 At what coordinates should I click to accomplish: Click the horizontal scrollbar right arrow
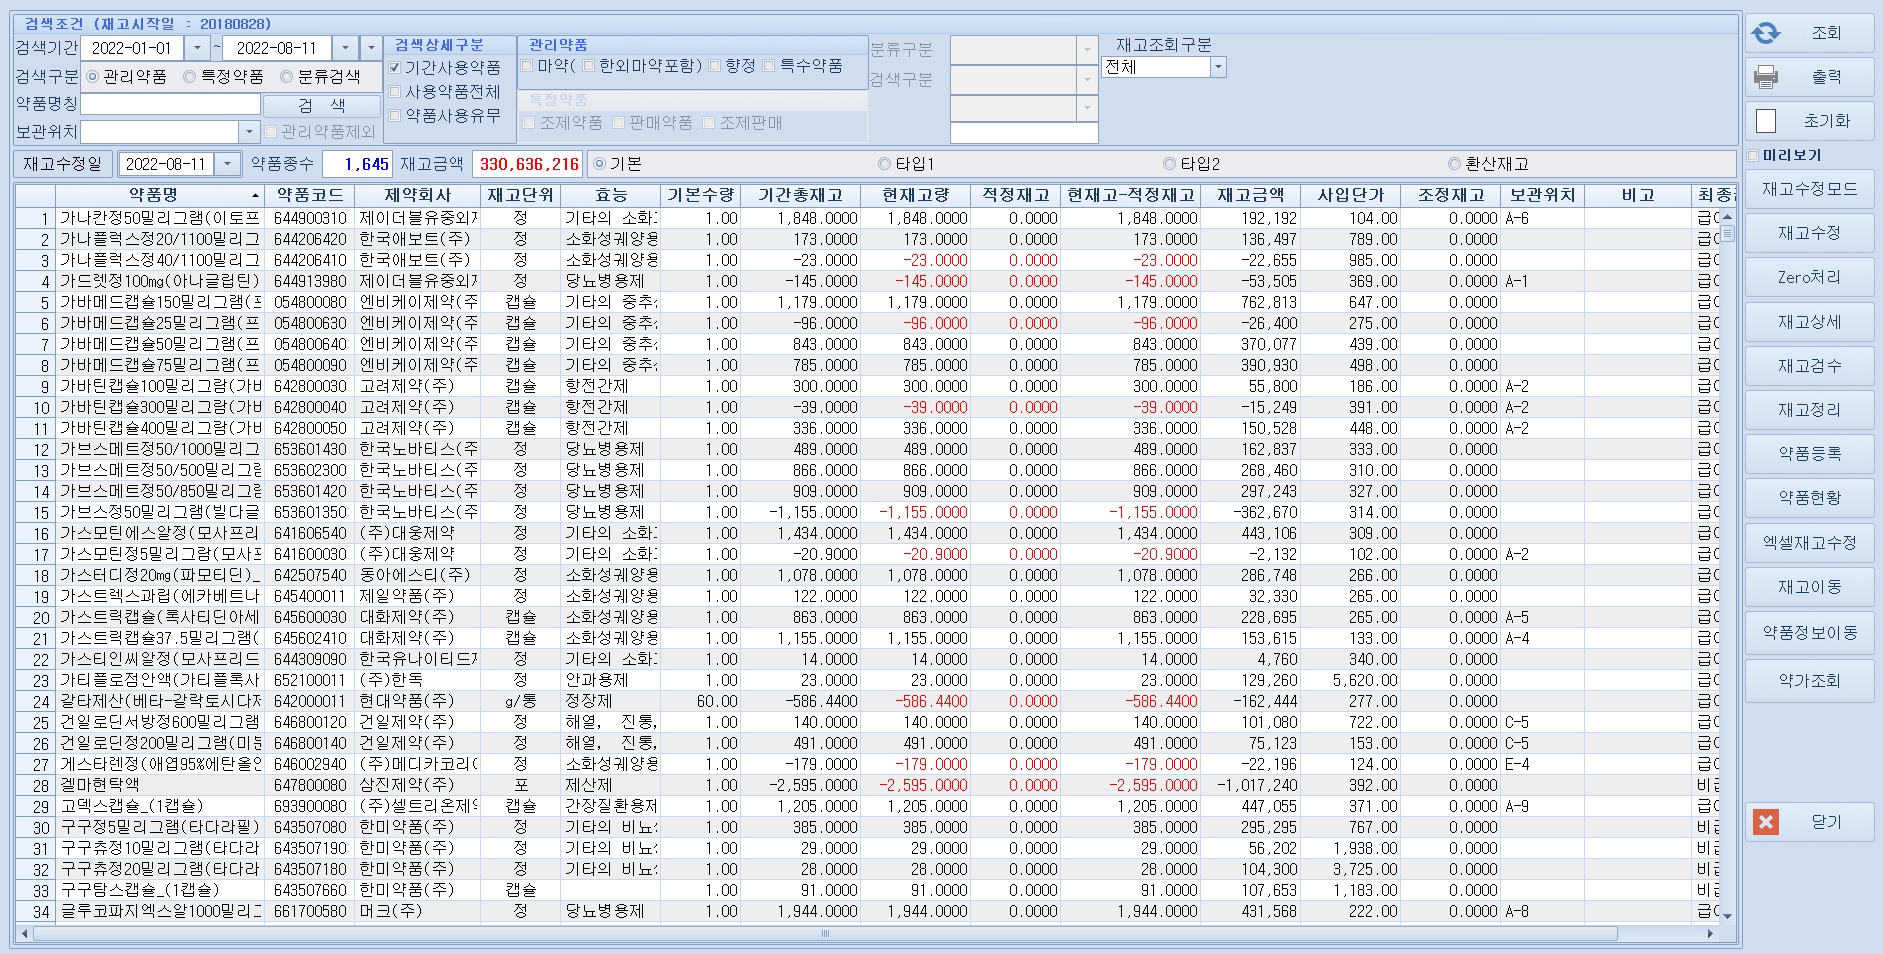(x=1711, y=934)
